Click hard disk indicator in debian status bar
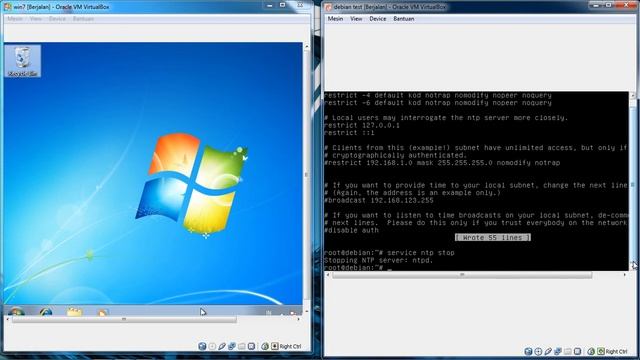 tap(528, 351)
